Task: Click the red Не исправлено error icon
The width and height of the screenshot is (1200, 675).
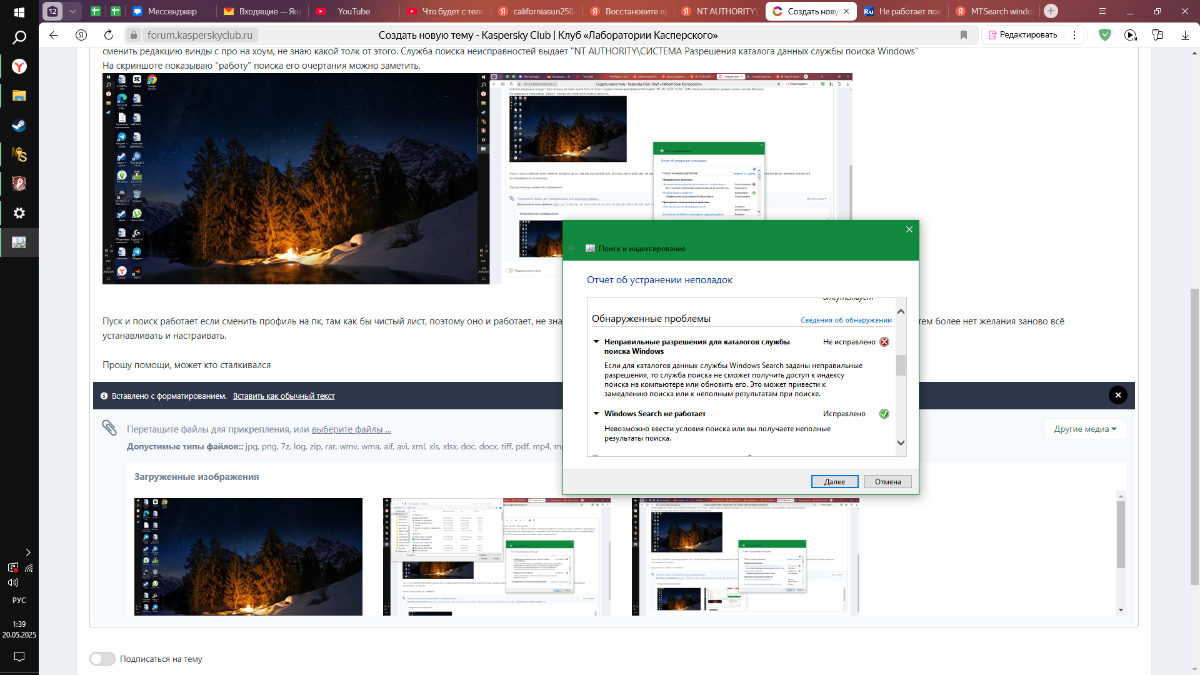Action: (x=884, y=342)
